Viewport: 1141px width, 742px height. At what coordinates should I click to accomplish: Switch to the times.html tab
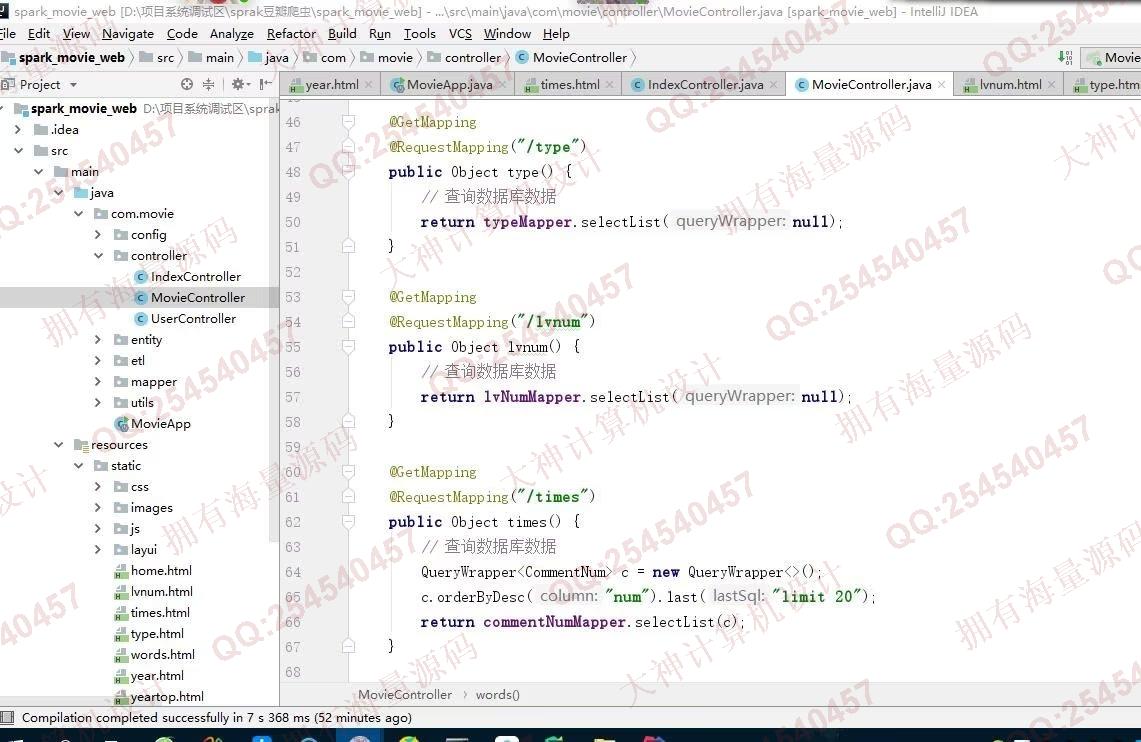(570, 84)
